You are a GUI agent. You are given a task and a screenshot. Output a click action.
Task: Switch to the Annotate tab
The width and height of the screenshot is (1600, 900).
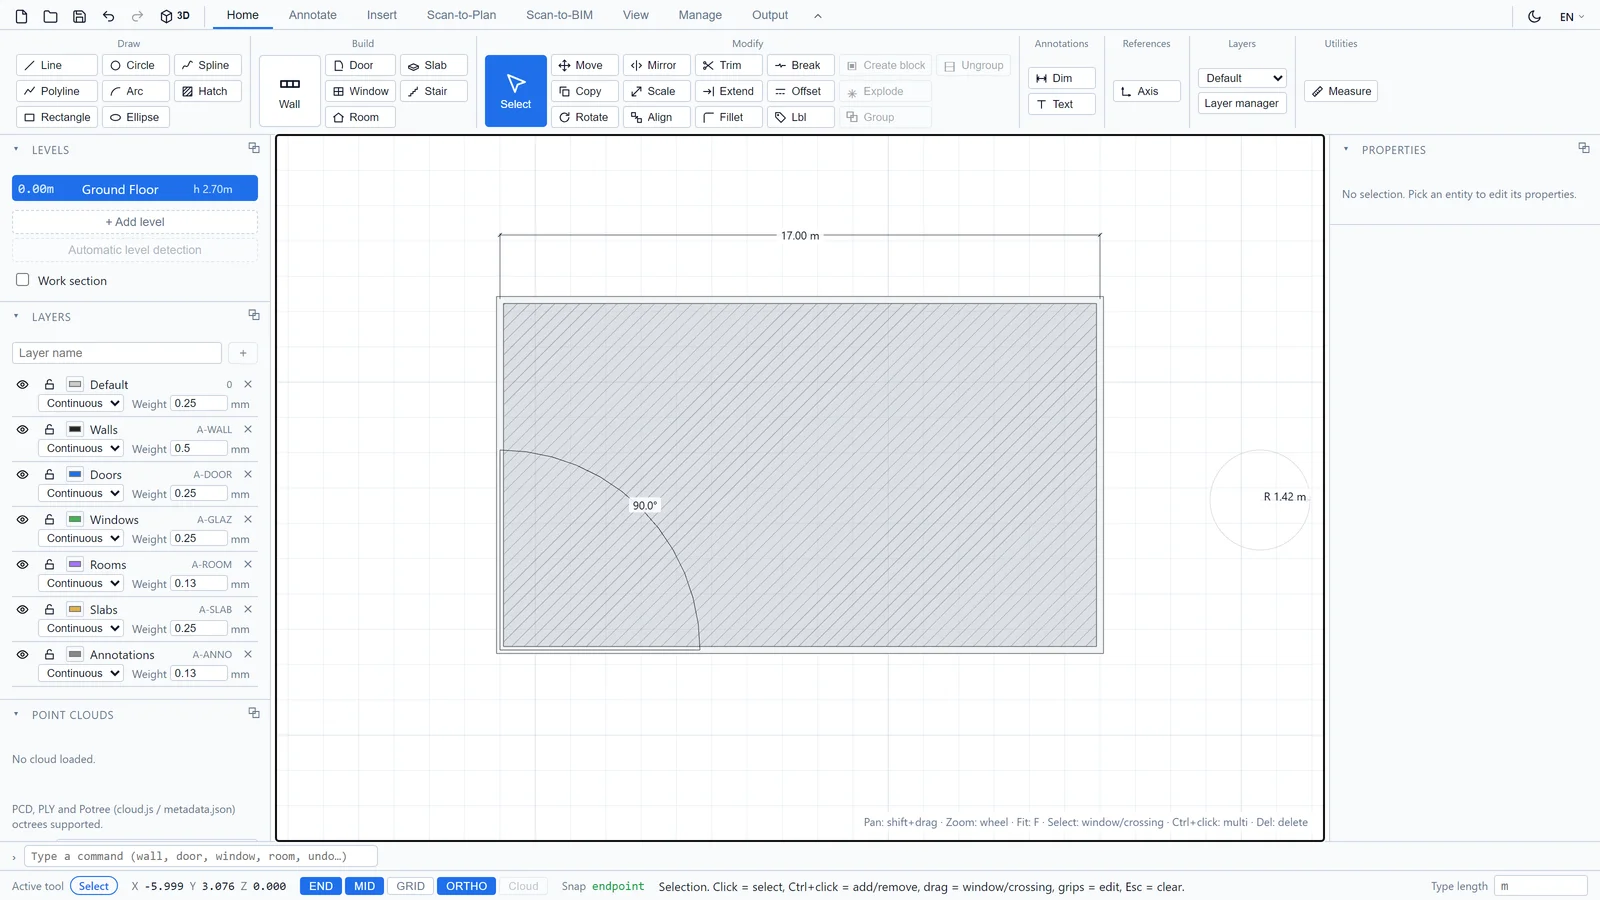tap(313, 15)
